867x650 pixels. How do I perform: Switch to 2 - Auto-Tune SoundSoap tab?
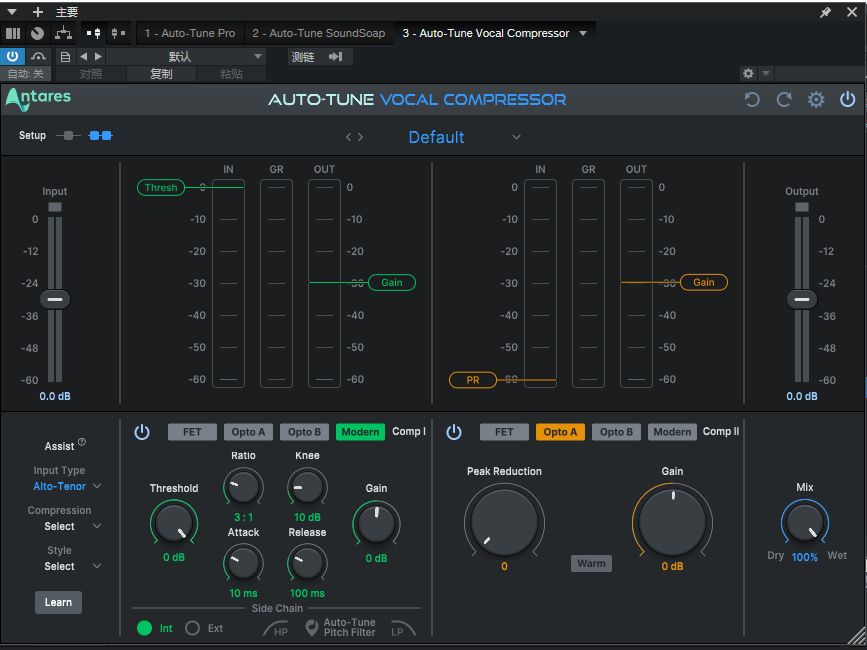click(318, 33)
